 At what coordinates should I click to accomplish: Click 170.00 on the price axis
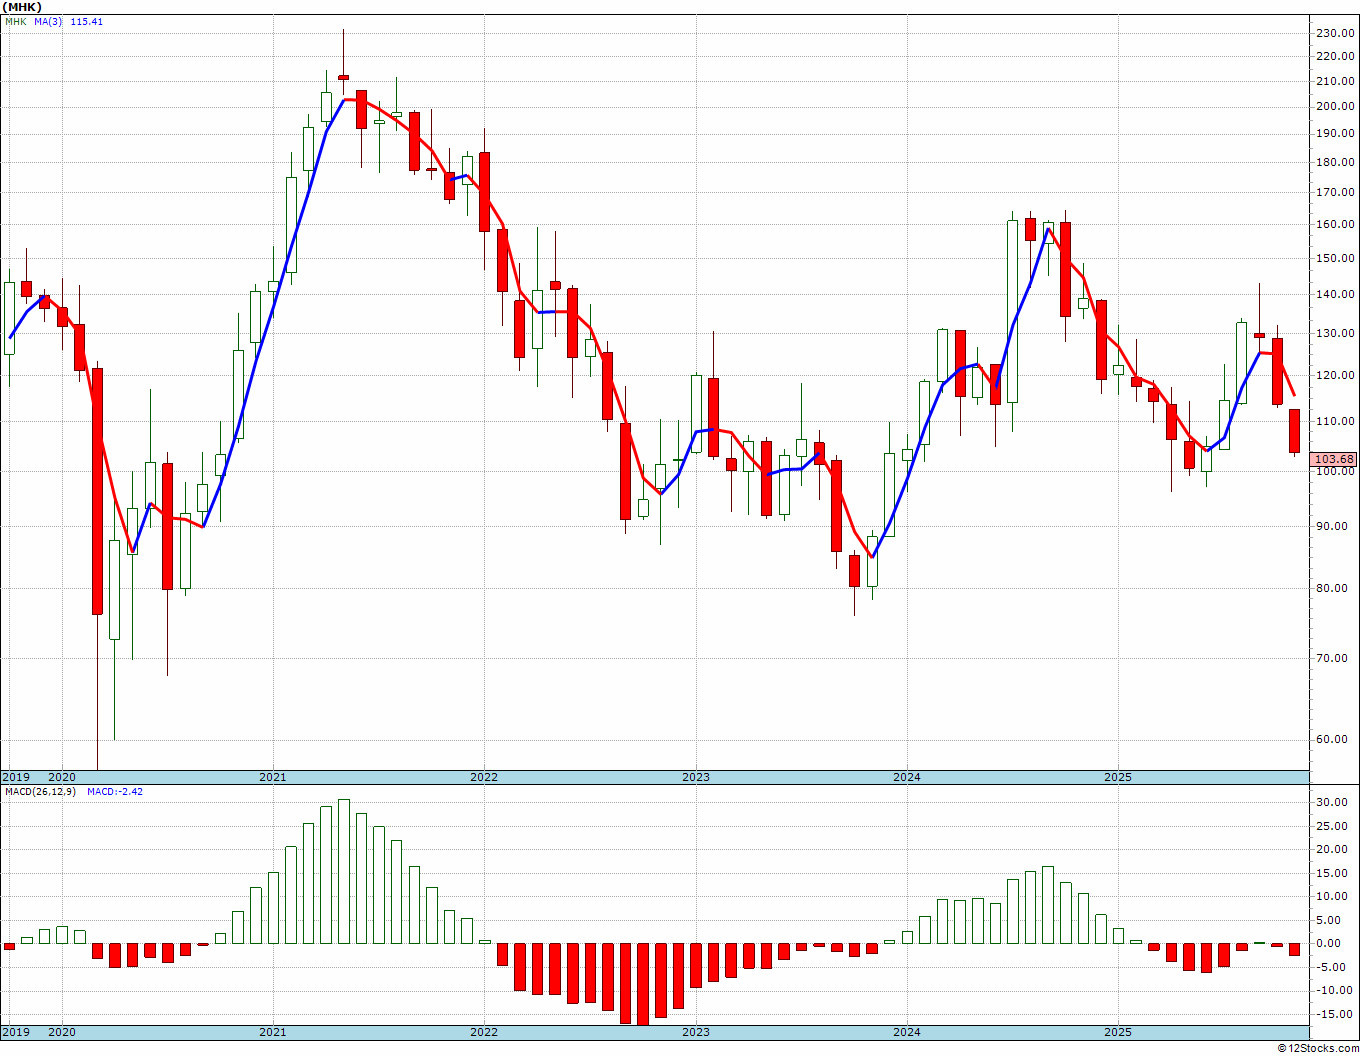coord(1335,192)
